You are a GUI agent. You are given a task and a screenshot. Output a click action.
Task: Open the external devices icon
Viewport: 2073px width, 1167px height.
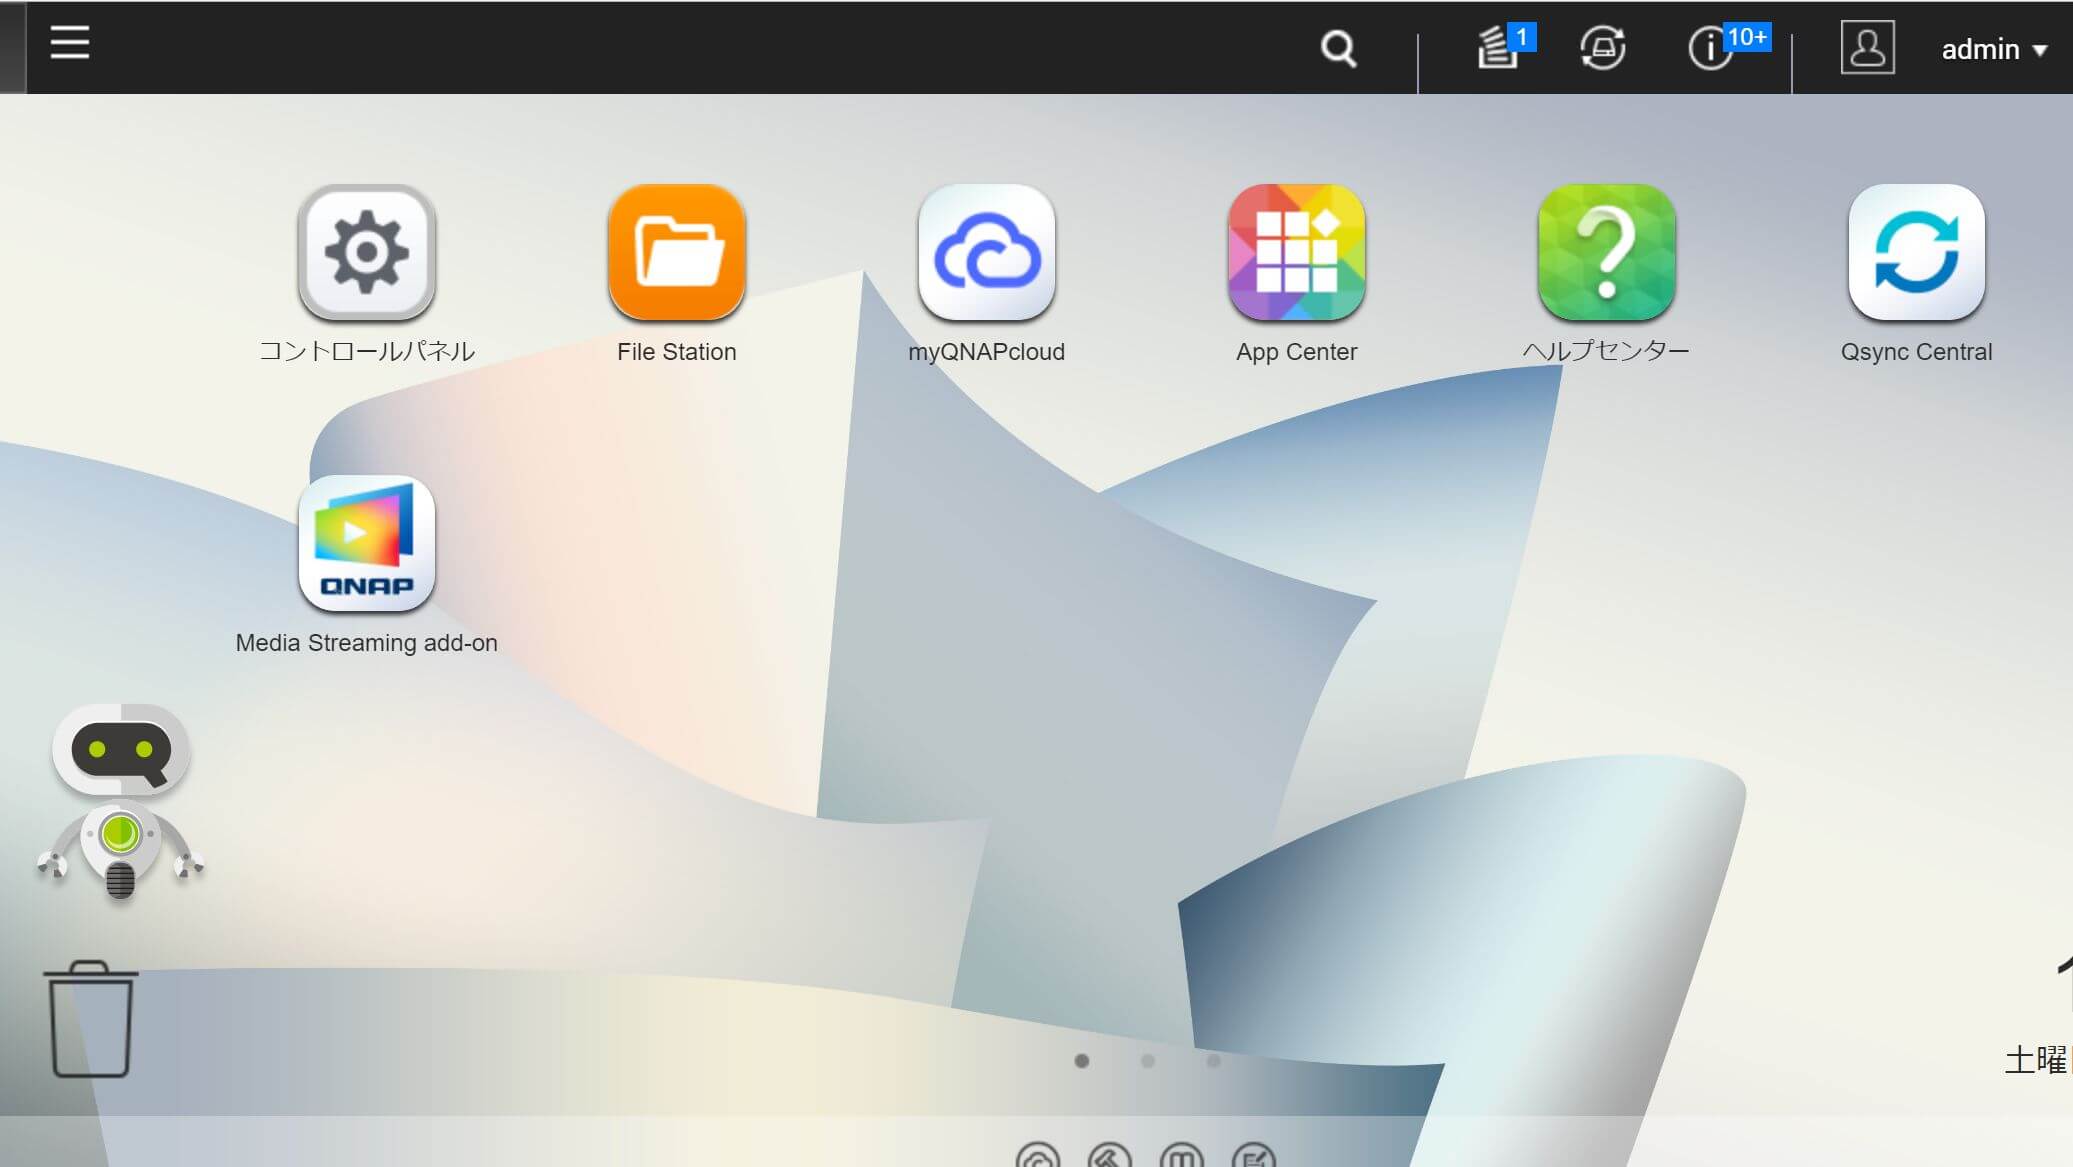point(1602,47)
